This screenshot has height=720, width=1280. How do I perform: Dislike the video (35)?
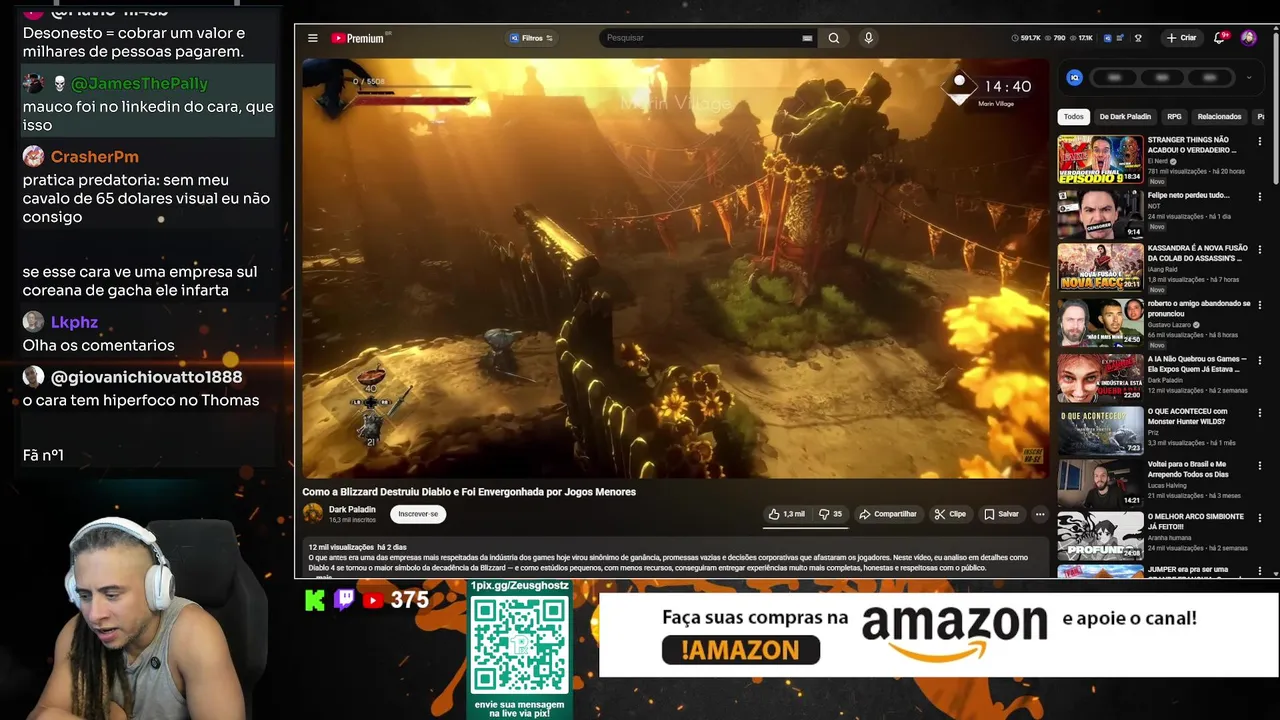[831, 514]
